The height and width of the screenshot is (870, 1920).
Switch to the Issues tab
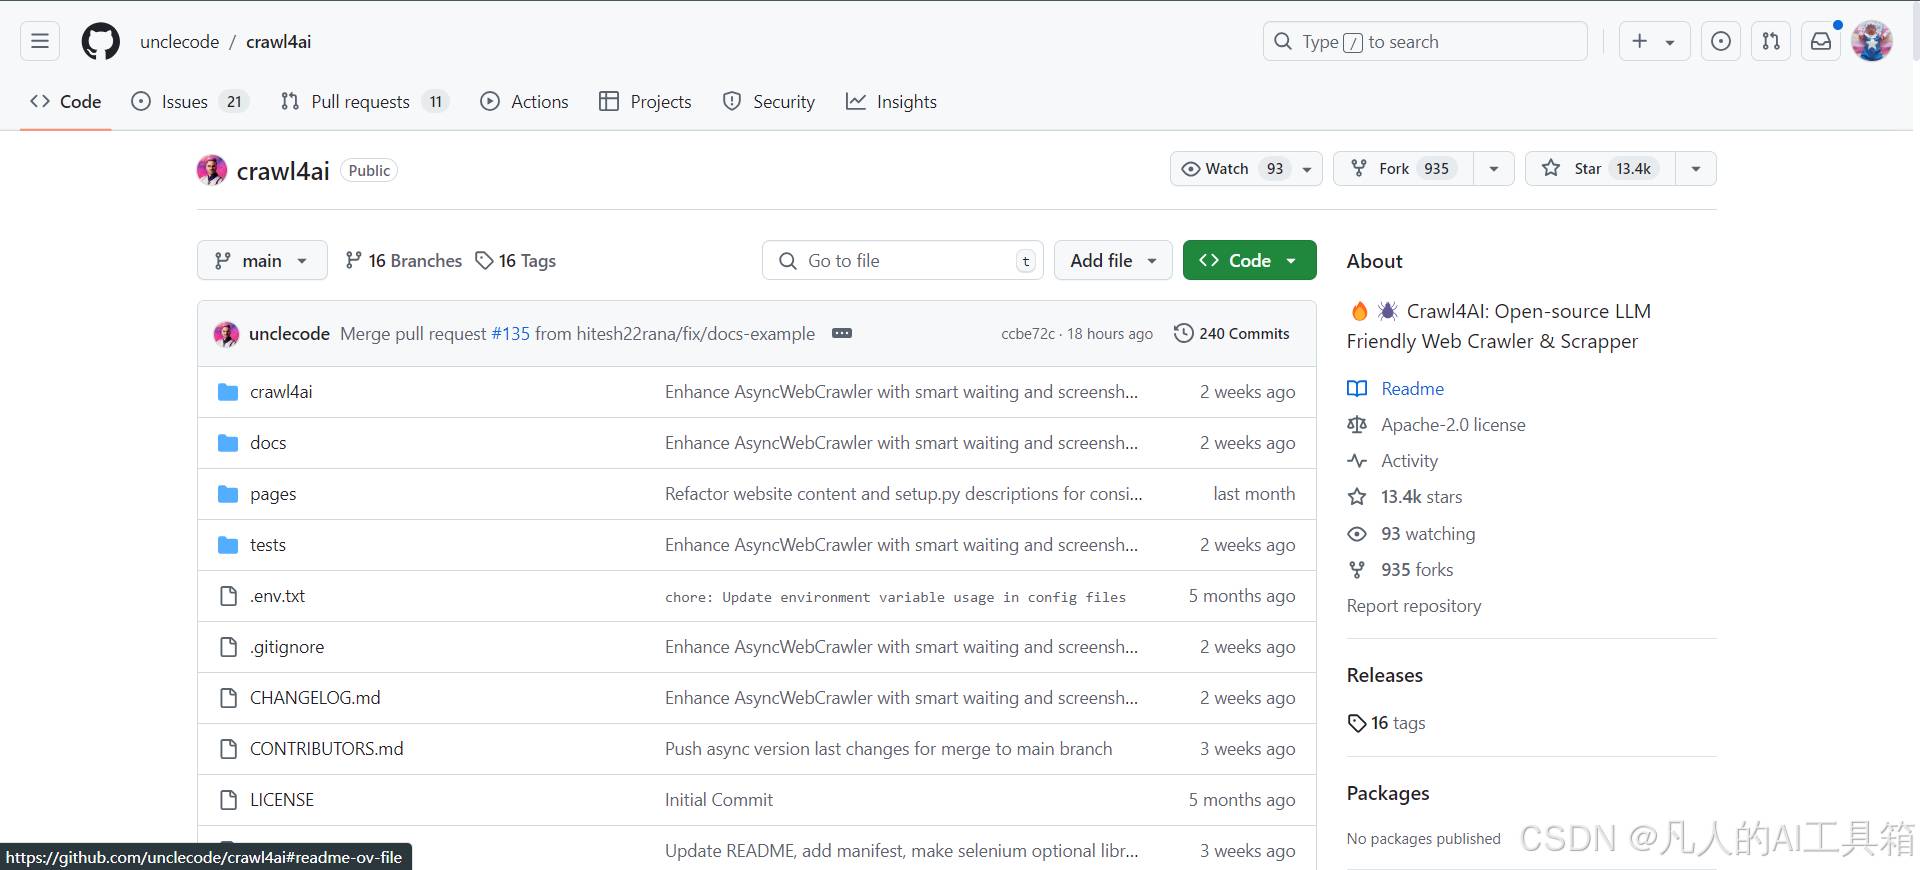coord(190,101)
